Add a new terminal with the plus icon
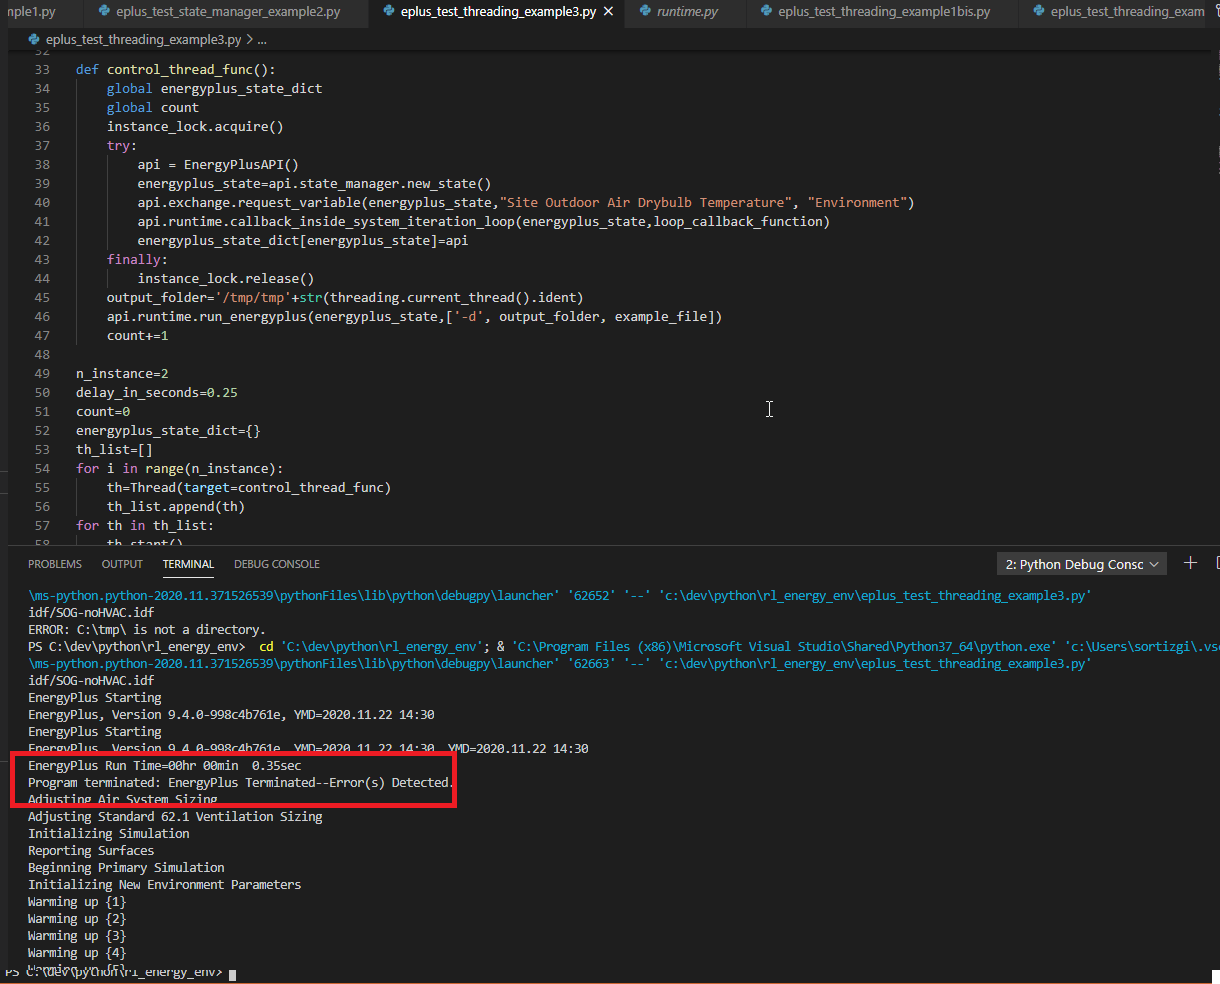This screenshot has width=1220, height=984. (1190, 564)
